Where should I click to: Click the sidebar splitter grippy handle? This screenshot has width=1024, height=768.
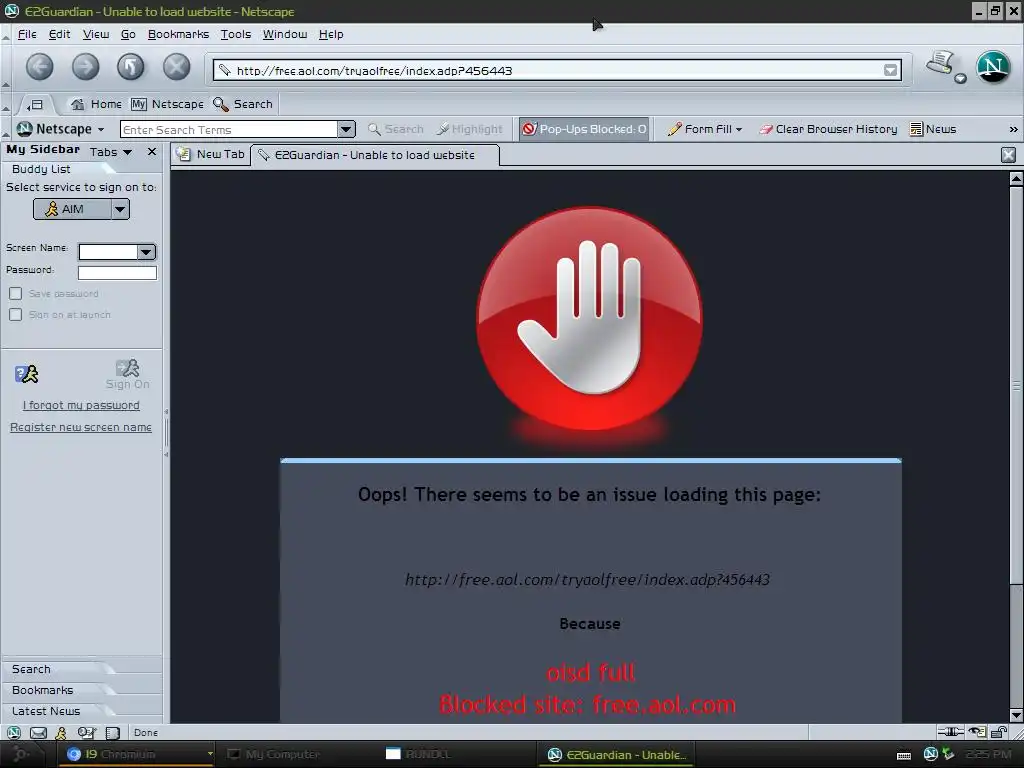point(167,432)
